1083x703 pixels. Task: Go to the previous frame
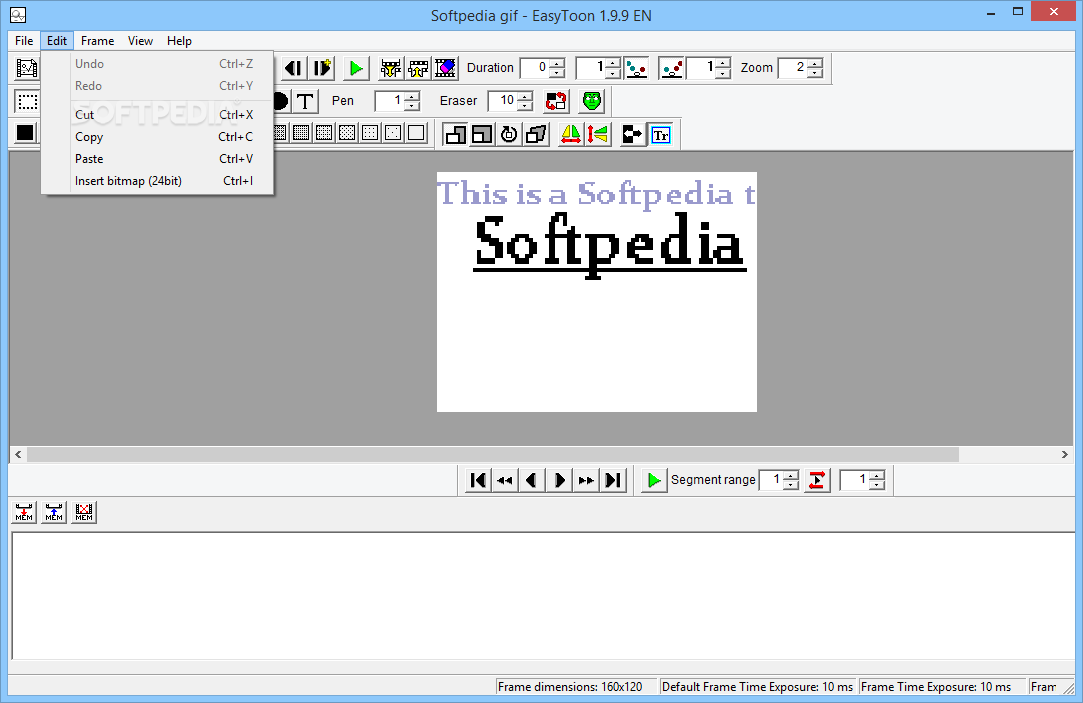tap(532, 480)
